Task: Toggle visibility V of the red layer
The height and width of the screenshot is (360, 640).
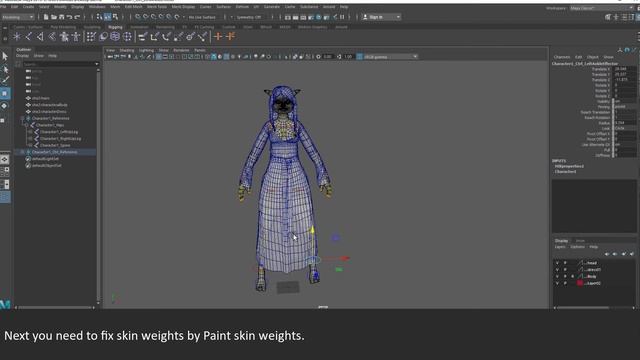Action: [x=557, y=283]
